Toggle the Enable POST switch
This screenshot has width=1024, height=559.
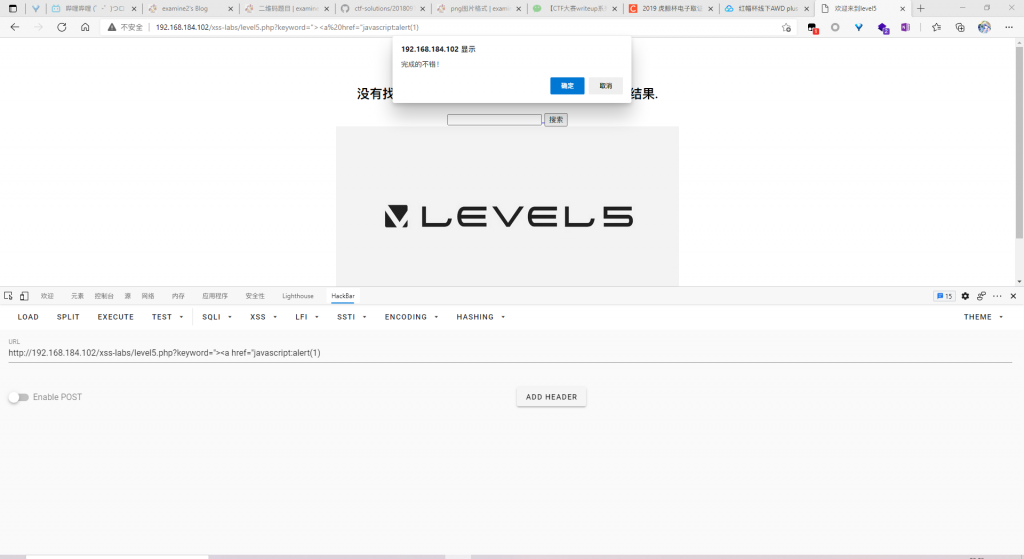tap(19, 397)
